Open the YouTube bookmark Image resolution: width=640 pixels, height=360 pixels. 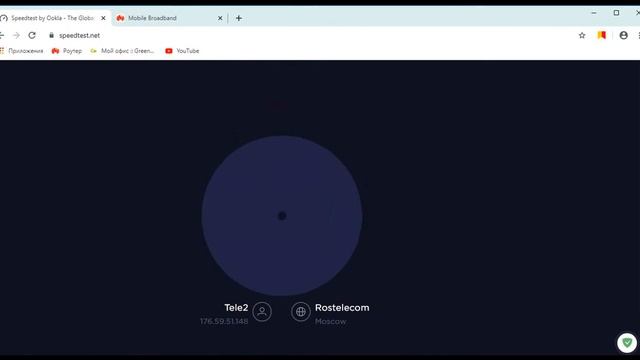pos(182,51)
